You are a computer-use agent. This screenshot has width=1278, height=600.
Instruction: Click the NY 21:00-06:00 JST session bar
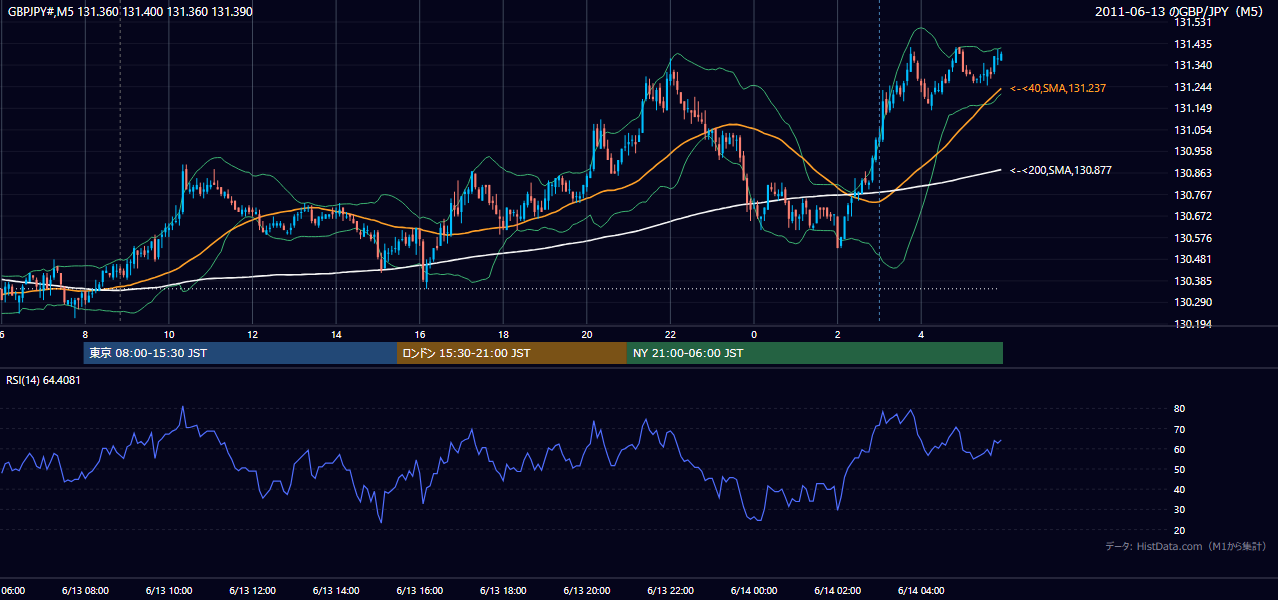point(815,353)
